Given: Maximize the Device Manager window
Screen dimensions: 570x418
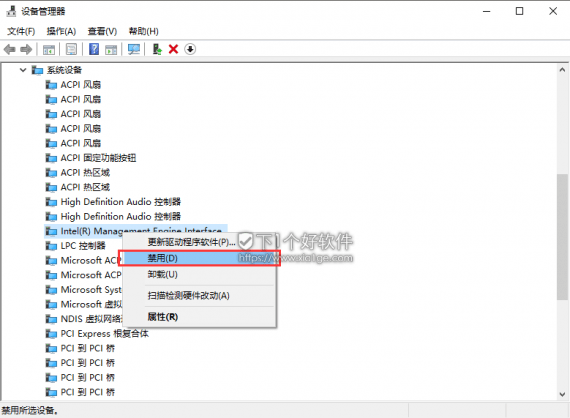Looking at the screenshot, I should coord(519,11).
